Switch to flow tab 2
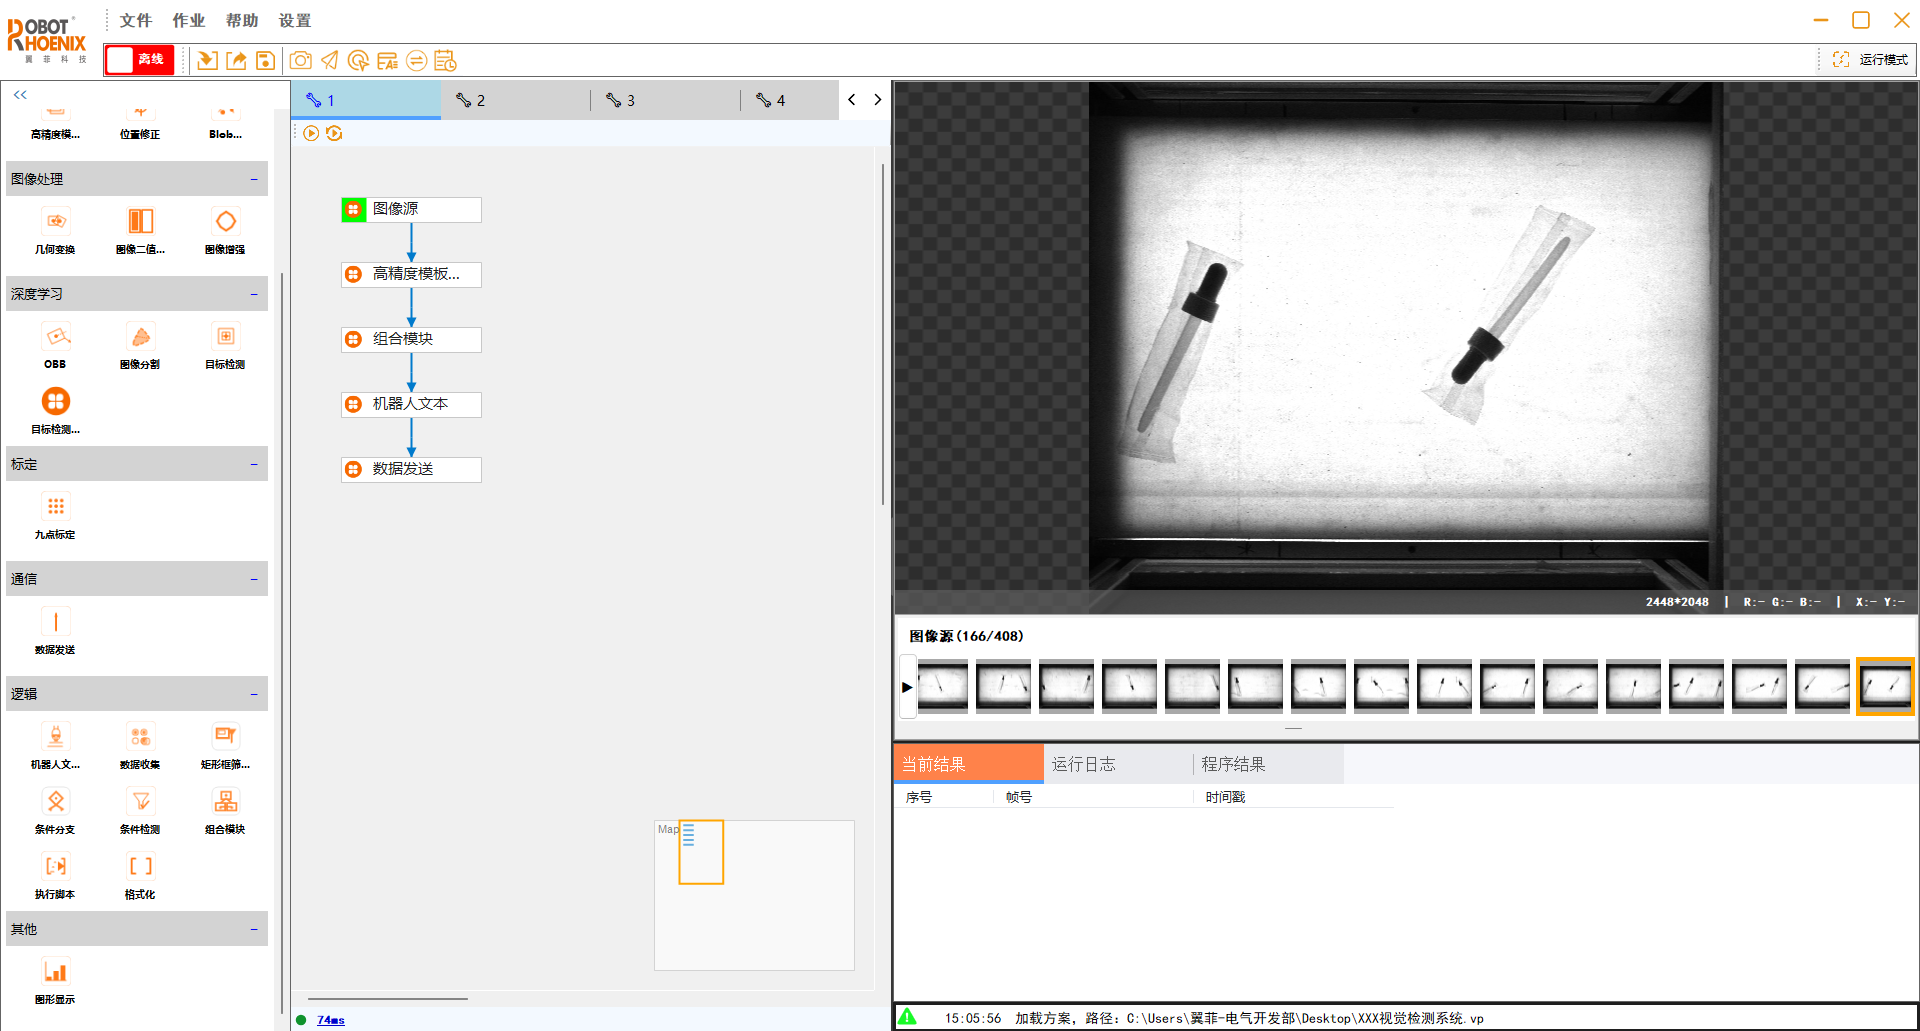This screenshot has width=1920, height=1031. click(516, 100)
